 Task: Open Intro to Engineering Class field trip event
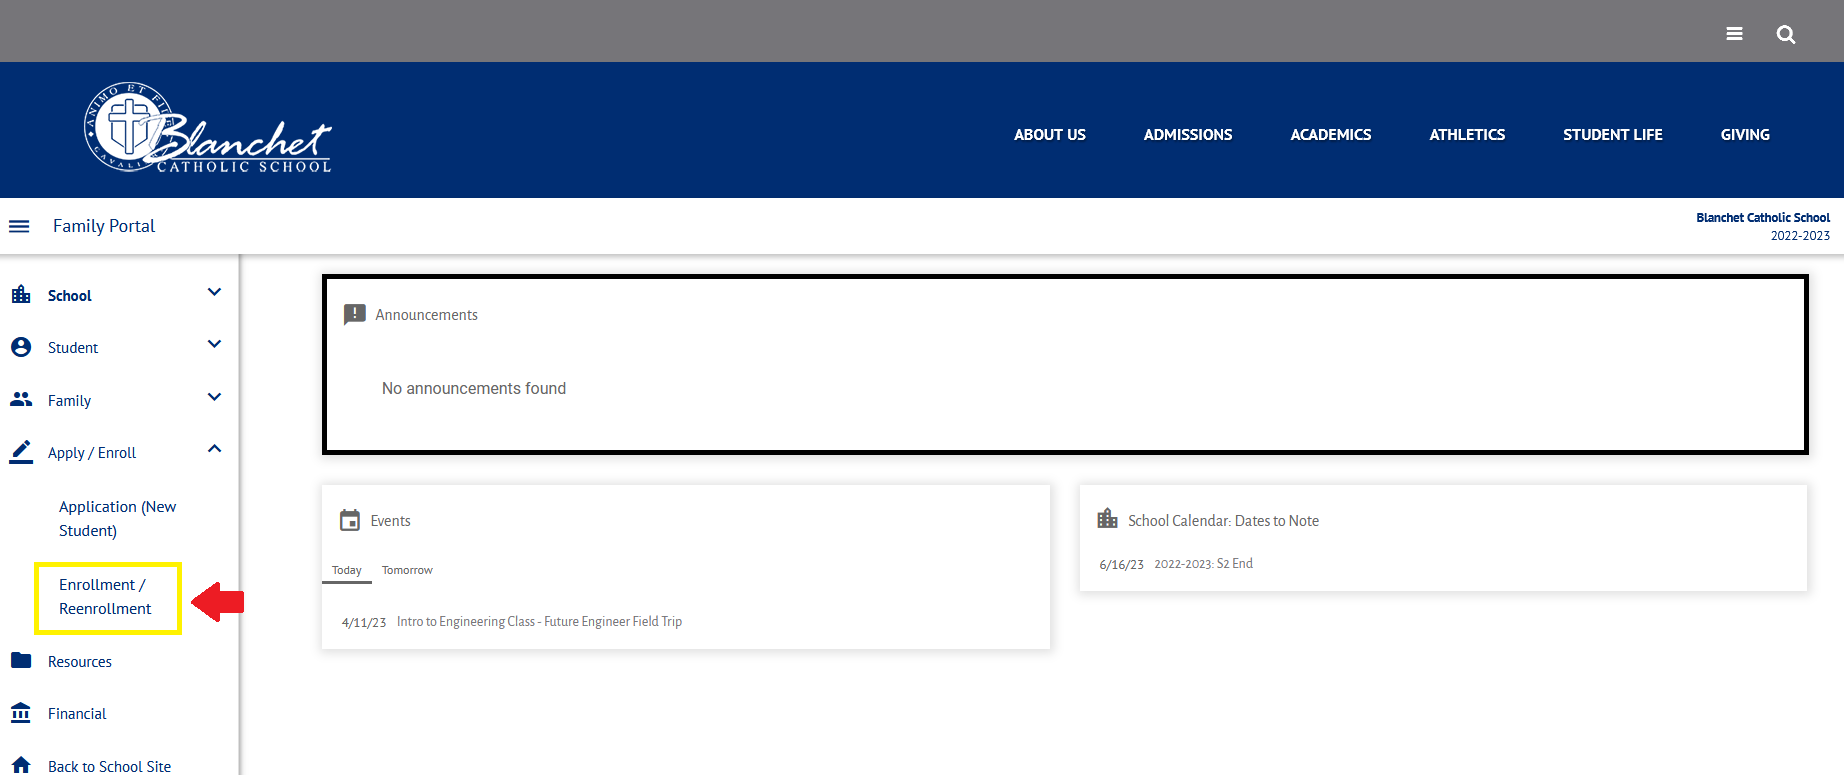[x=539, y=621]
